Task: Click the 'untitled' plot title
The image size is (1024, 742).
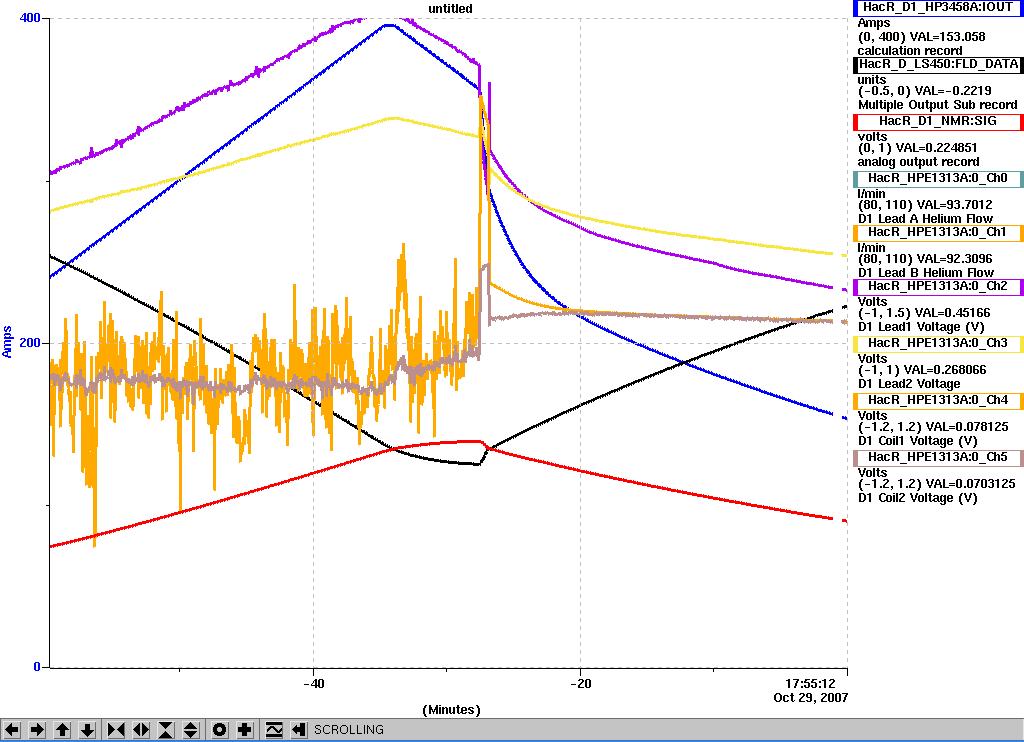Action: (x=451, y=8)
